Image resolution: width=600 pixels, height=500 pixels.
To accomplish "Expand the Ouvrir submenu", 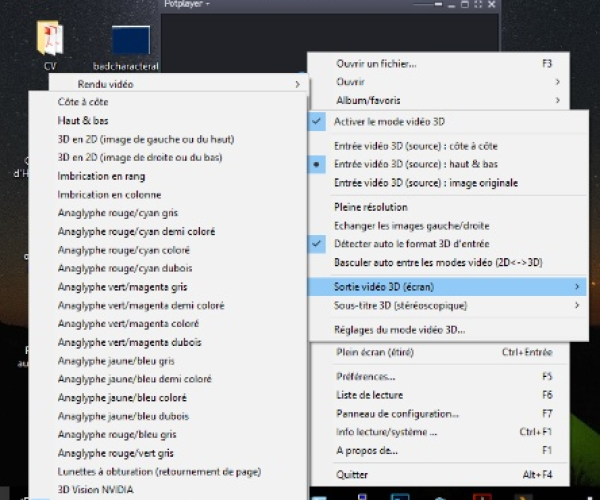I will click(x=439, y=82).
